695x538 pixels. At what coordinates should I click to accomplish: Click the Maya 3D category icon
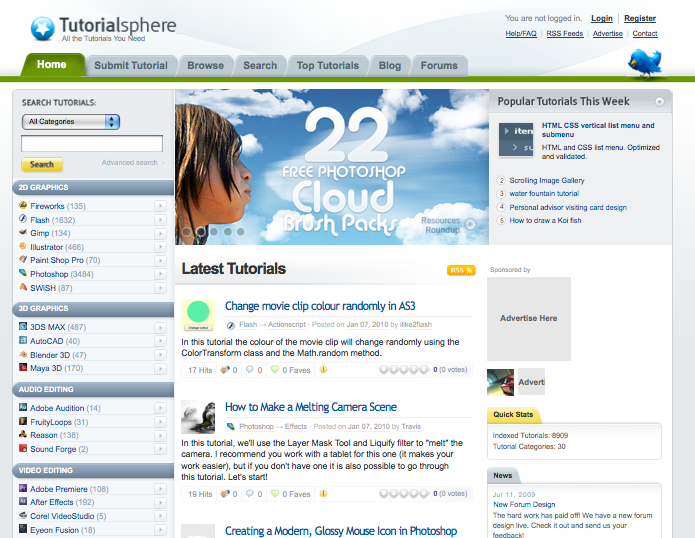pos(23,367)
